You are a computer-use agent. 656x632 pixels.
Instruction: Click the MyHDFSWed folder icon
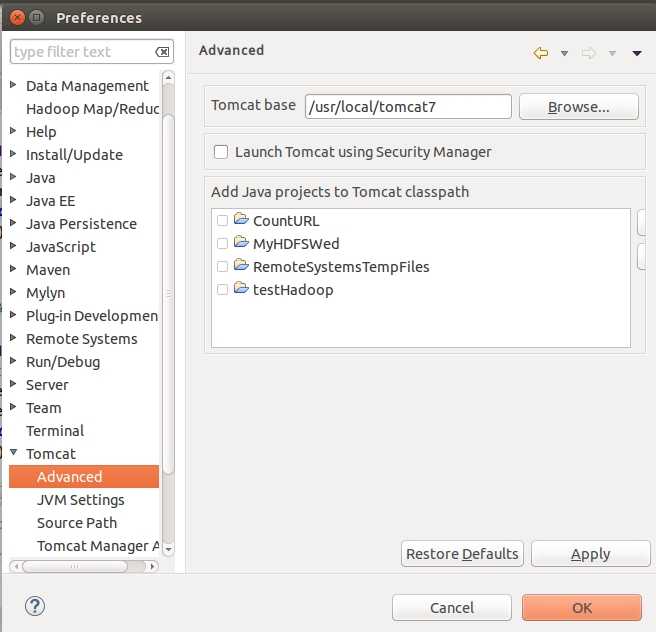(241, 242)
